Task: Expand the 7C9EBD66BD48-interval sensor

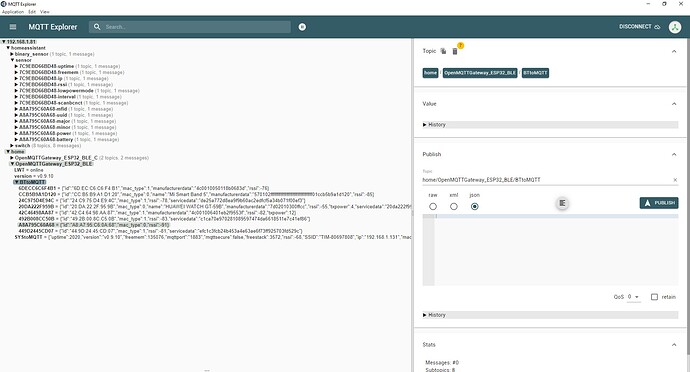Action: click(16, 97)
